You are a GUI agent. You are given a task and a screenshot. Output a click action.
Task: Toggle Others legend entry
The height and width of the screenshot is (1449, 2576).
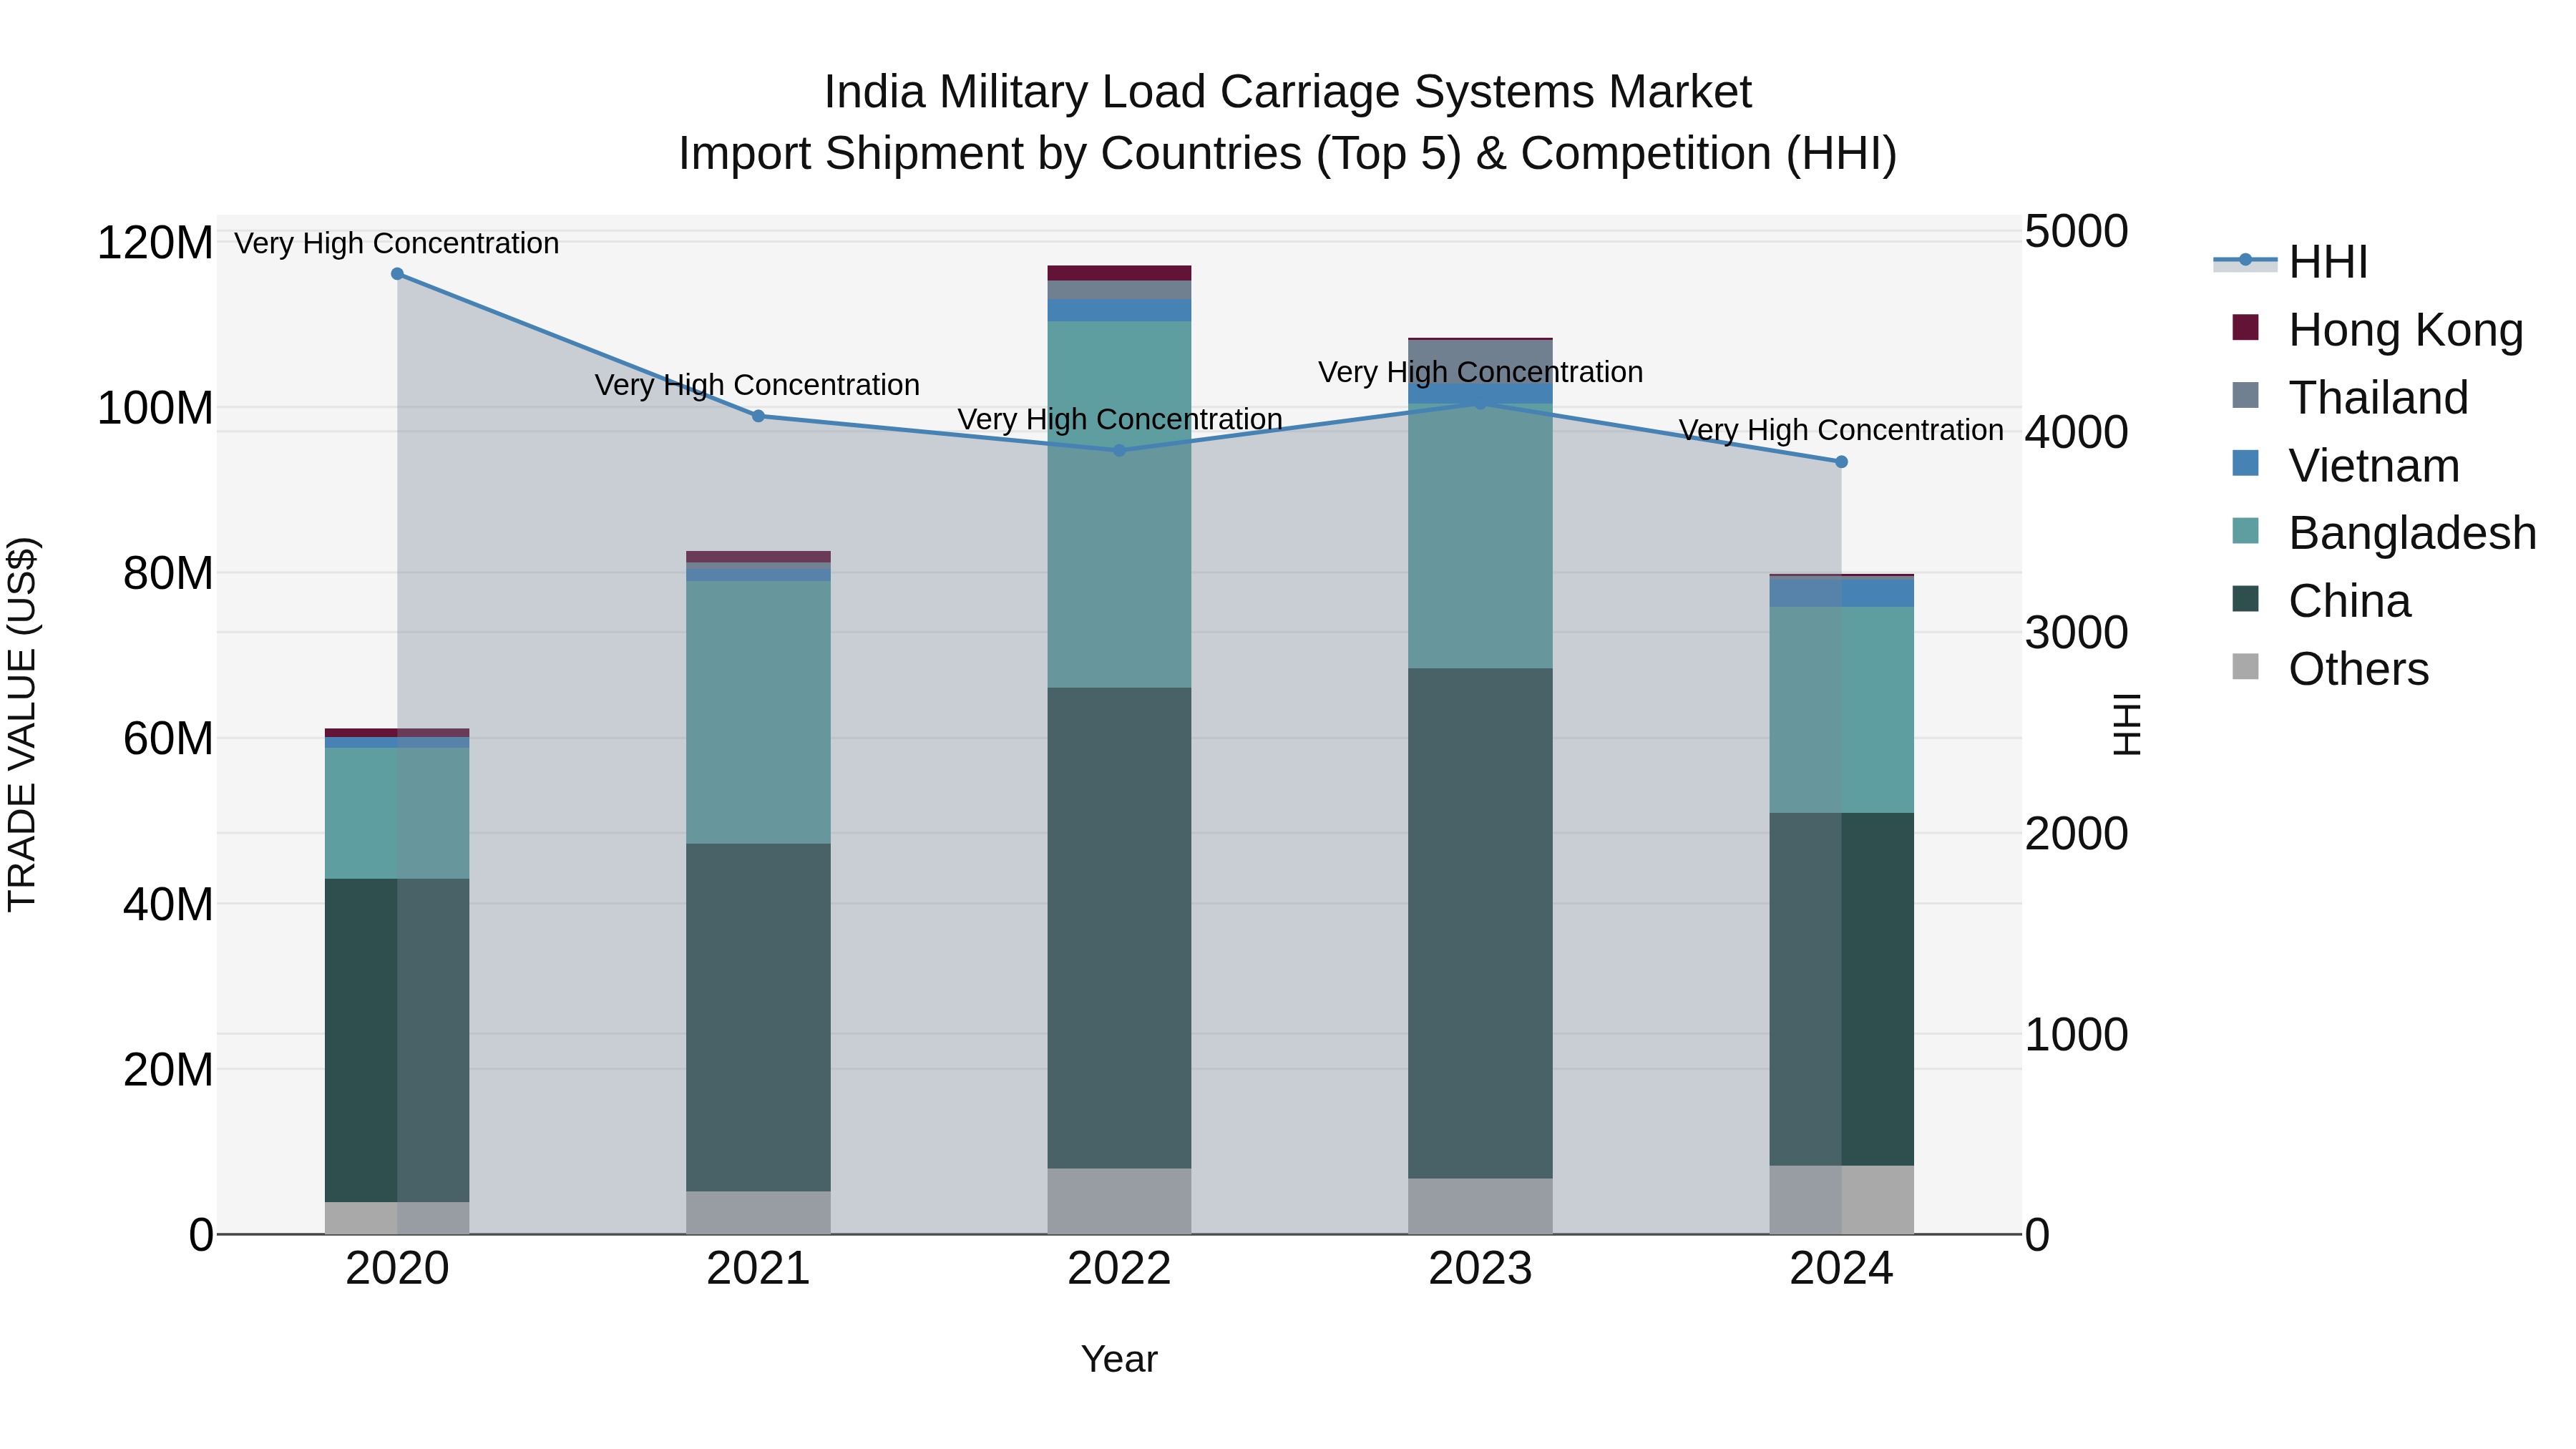2330,669
